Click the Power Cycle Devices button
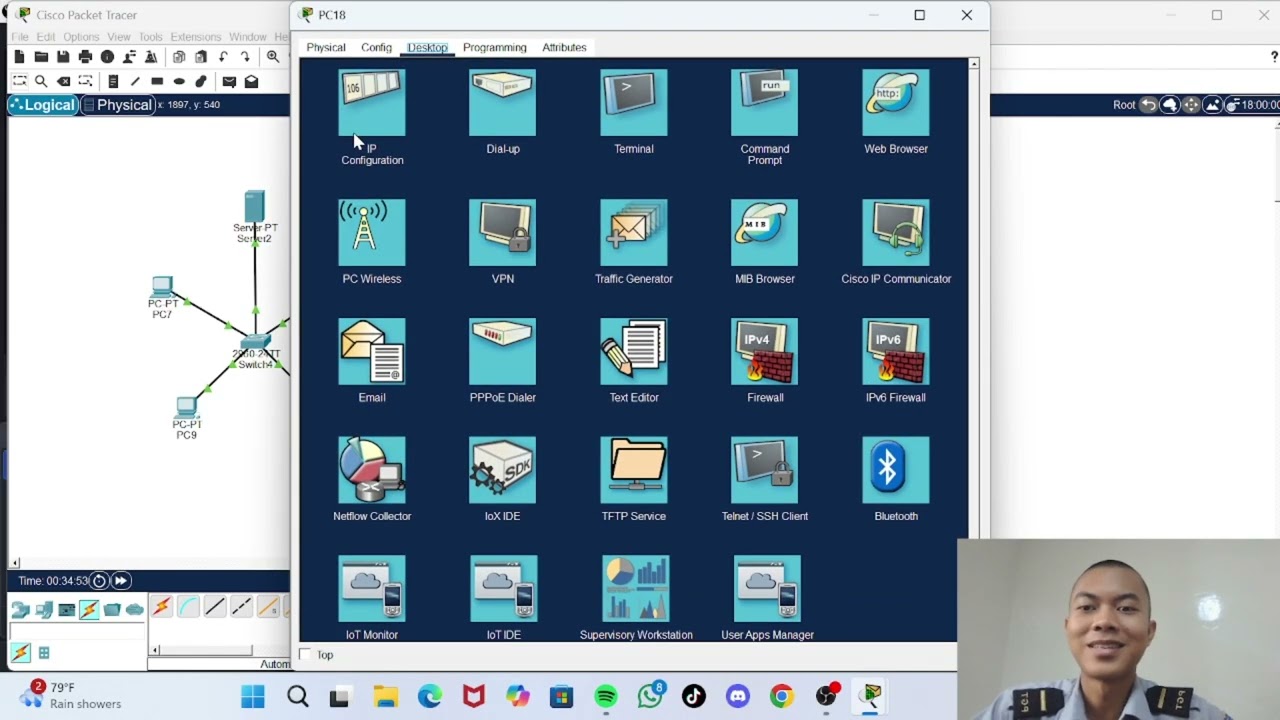Screen dimensions: 1280x720 (99, 580)
